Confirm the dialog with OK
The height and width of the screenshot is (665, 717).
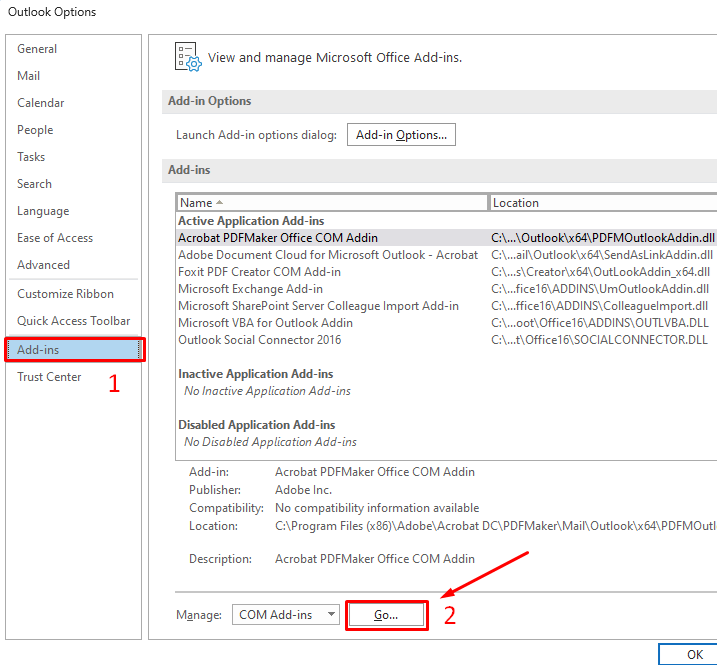click(694, 654)
